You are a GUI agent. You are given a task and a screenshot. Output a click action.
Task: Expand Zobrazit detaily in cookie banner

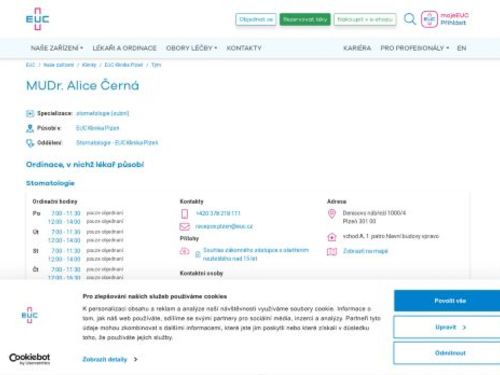pyautogui.click(x=110, y=359)
